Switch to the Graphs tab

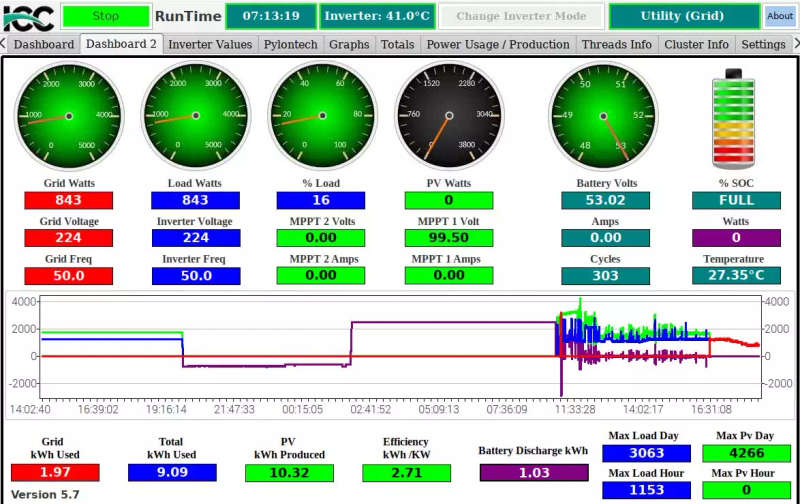pyautogui.click(x=349, y=44)
